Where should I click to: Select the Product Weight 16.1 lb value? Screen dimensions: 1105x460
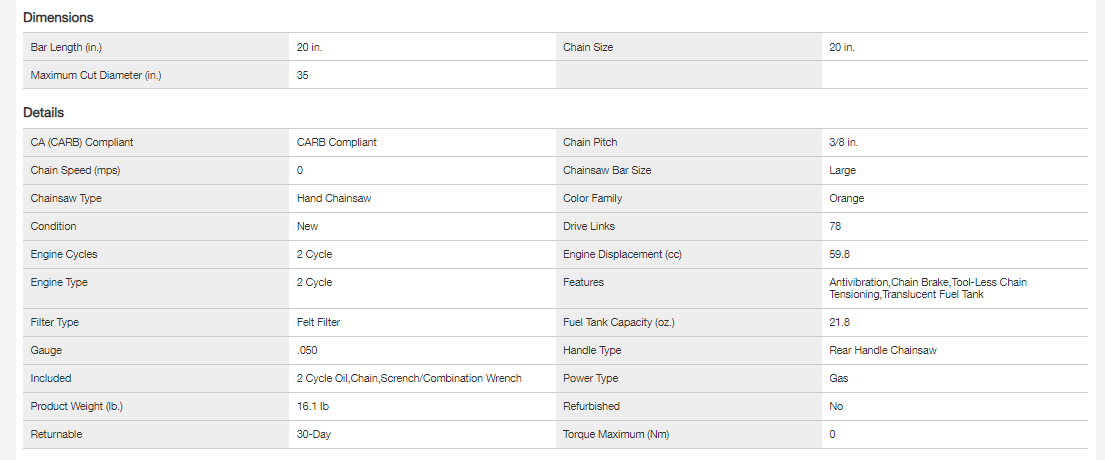[315, 406]
